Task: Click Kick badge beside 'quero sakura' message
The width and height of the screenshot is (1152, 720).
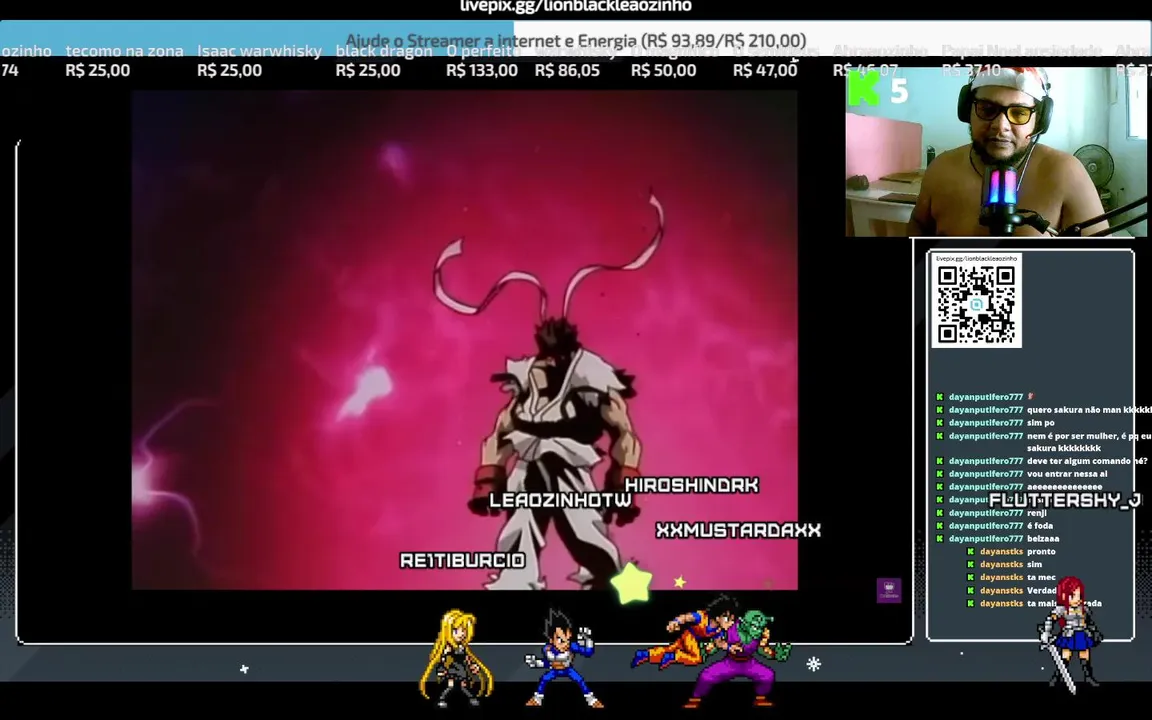Action: [939, 410]
